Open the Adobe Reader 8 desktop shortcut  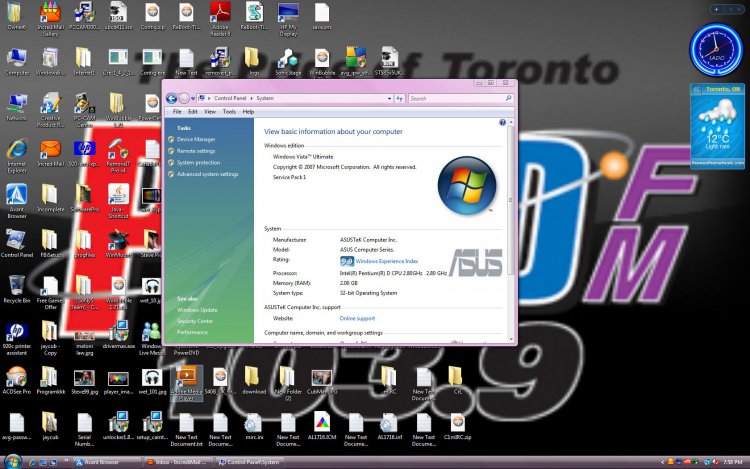(220, 19)
